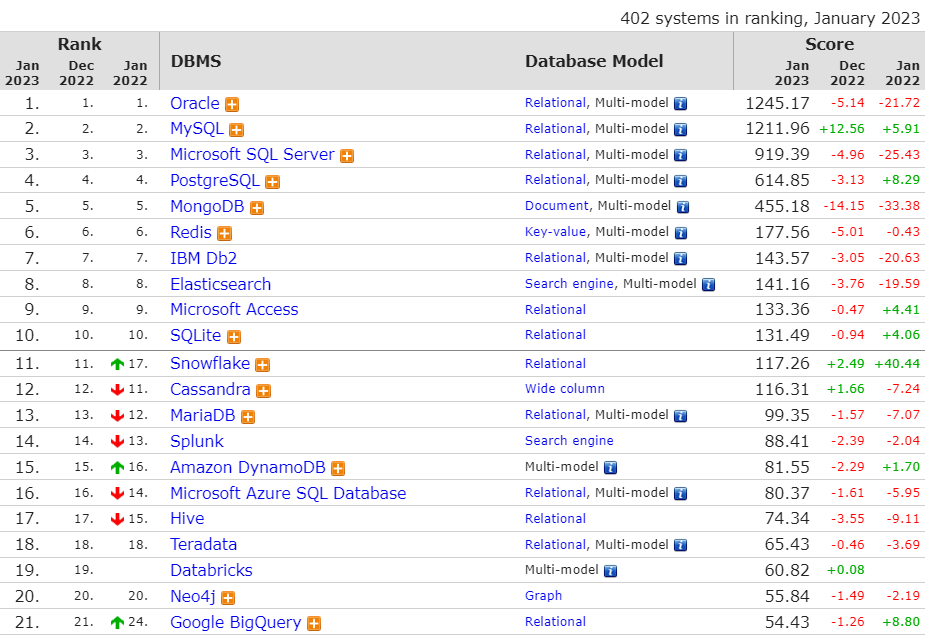Open the Wide column link for Cassandra
Screen dimensions: 930x638
click(565, 389)
